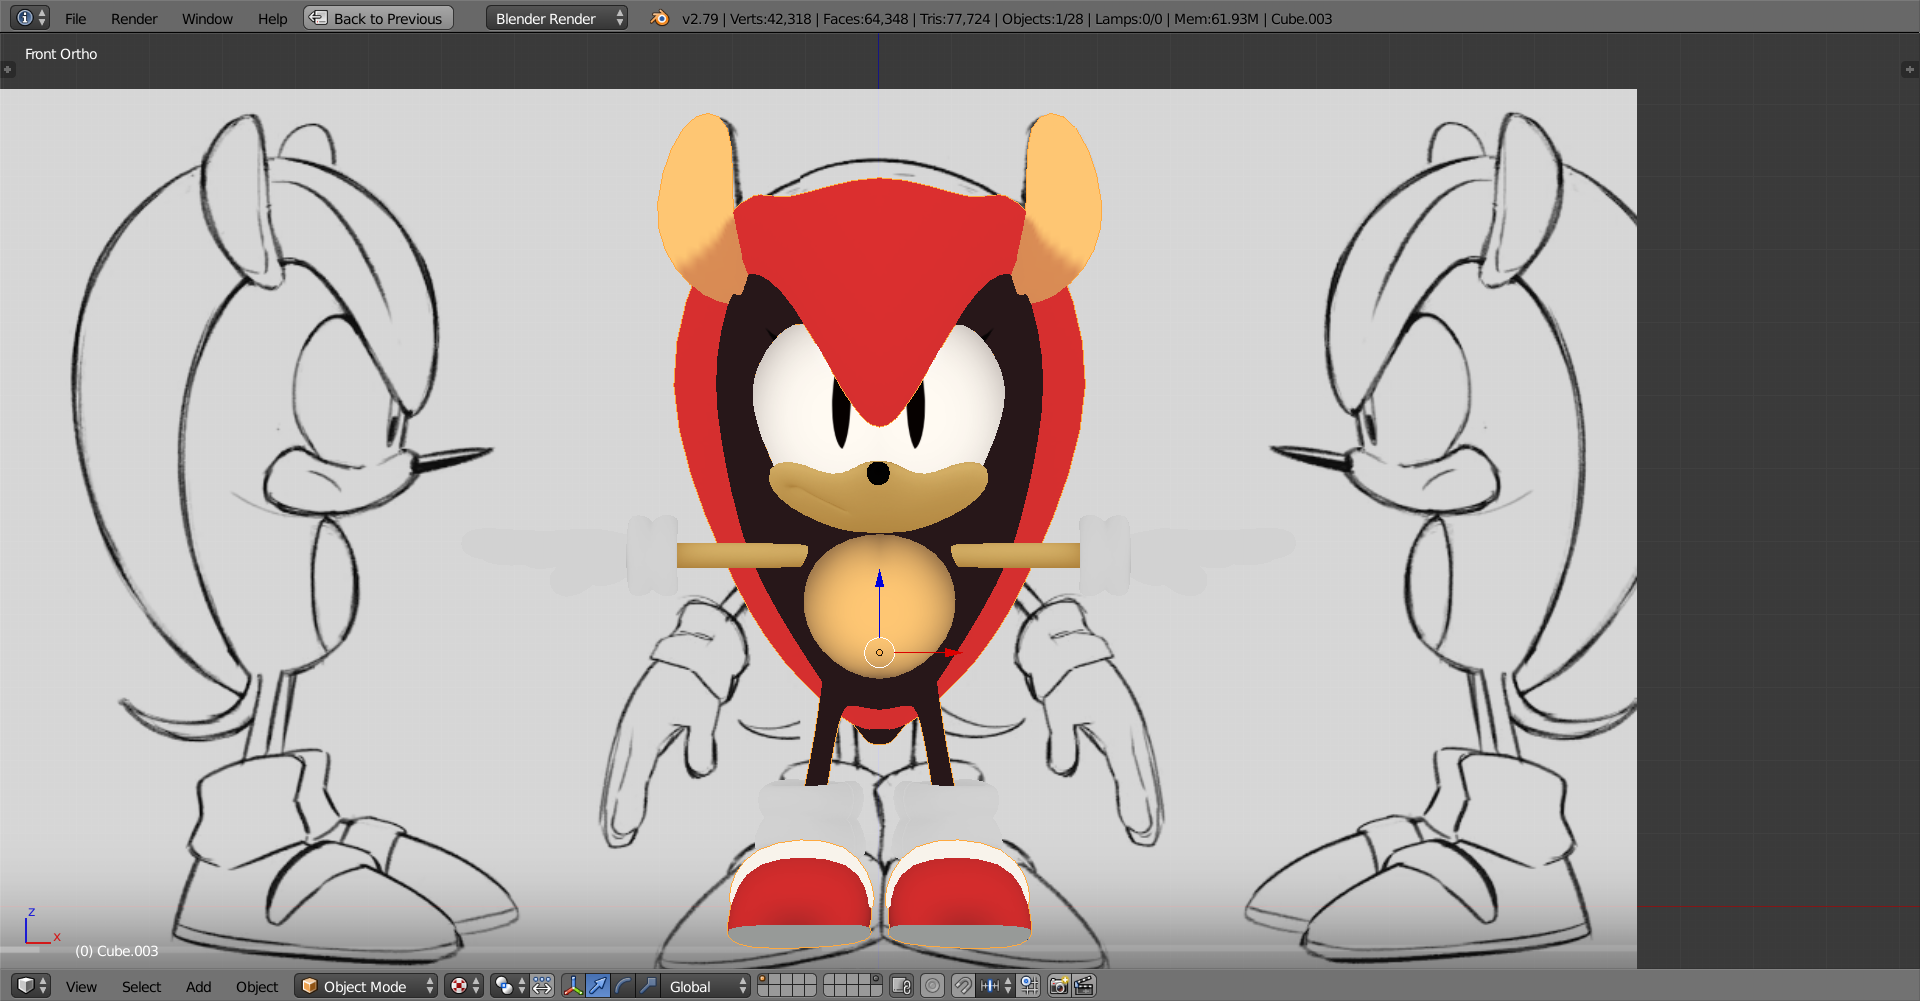Toggle lock camera and layers to scene
This screenshot has height=1001, width=1920.
[902, 986]
